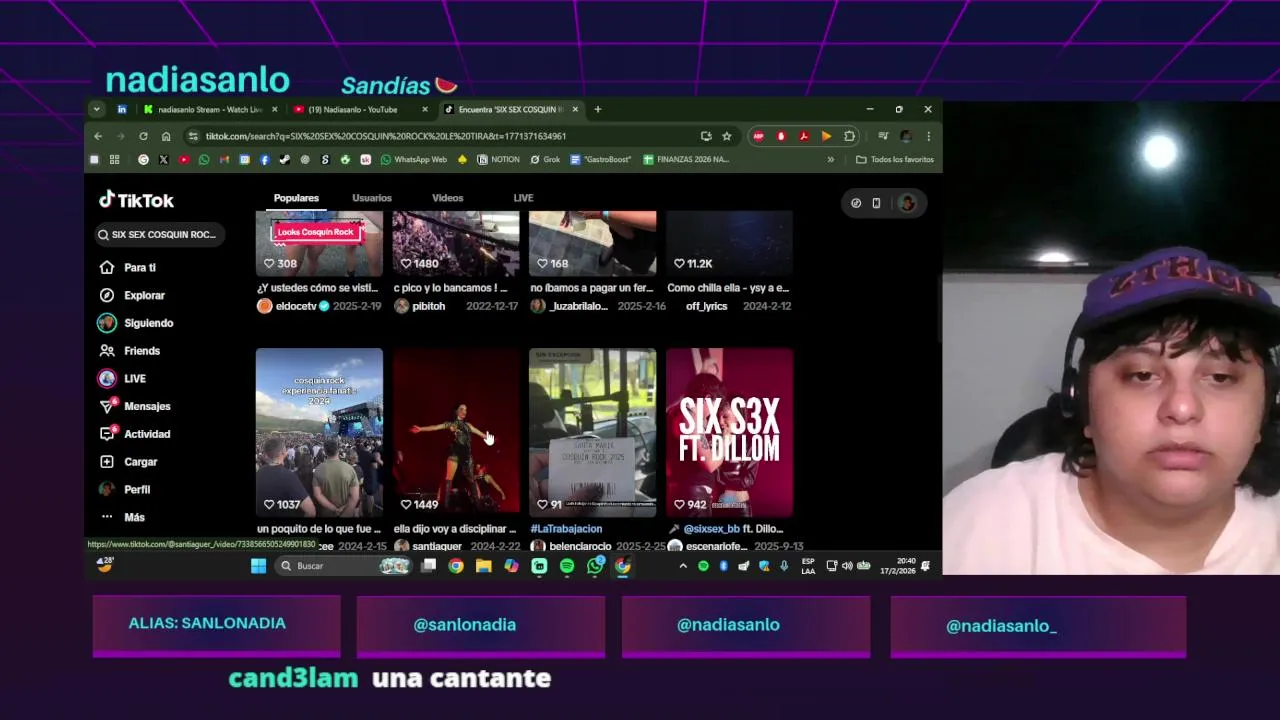Open the Looks Cosquin Rock video thumbnail
Image resolution: width=1280 pixels, height=720 pixels.
(319, 243)
